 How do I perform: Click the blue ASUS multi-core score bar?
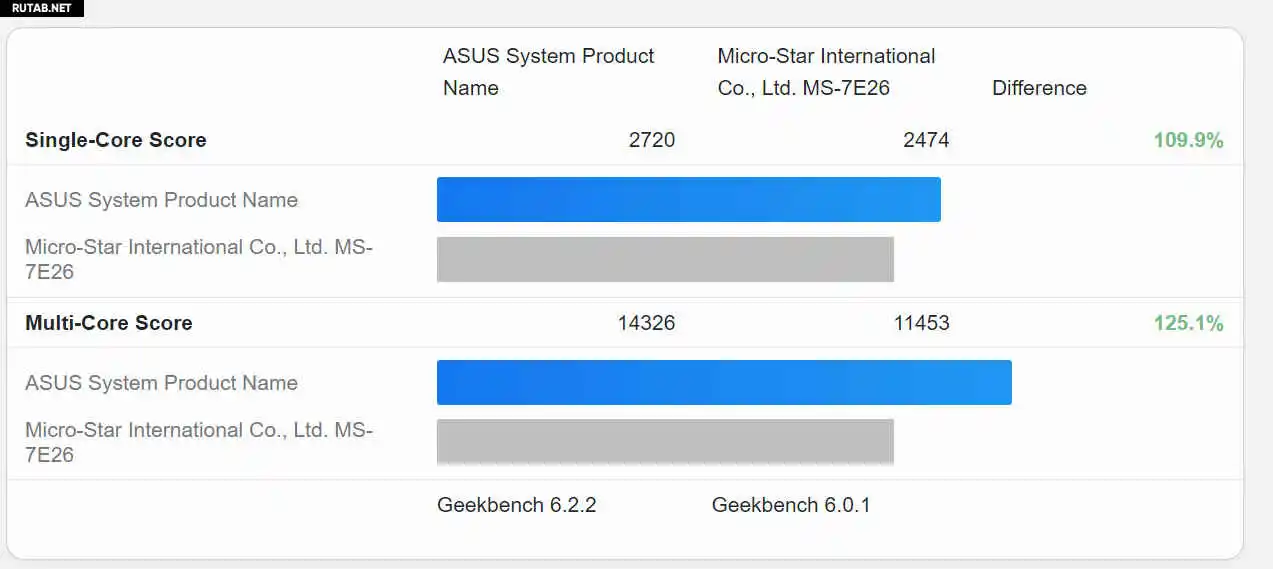tap(724, 382)
